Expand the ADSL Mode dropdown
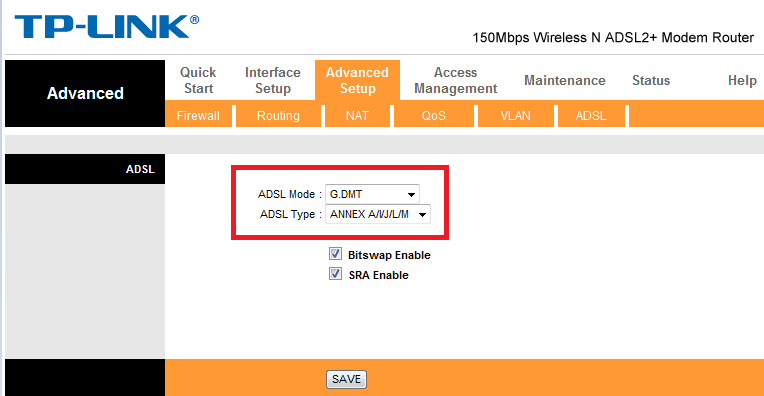Image resolution: width=764 pixels, height=396 pixels. coord(372,194)
